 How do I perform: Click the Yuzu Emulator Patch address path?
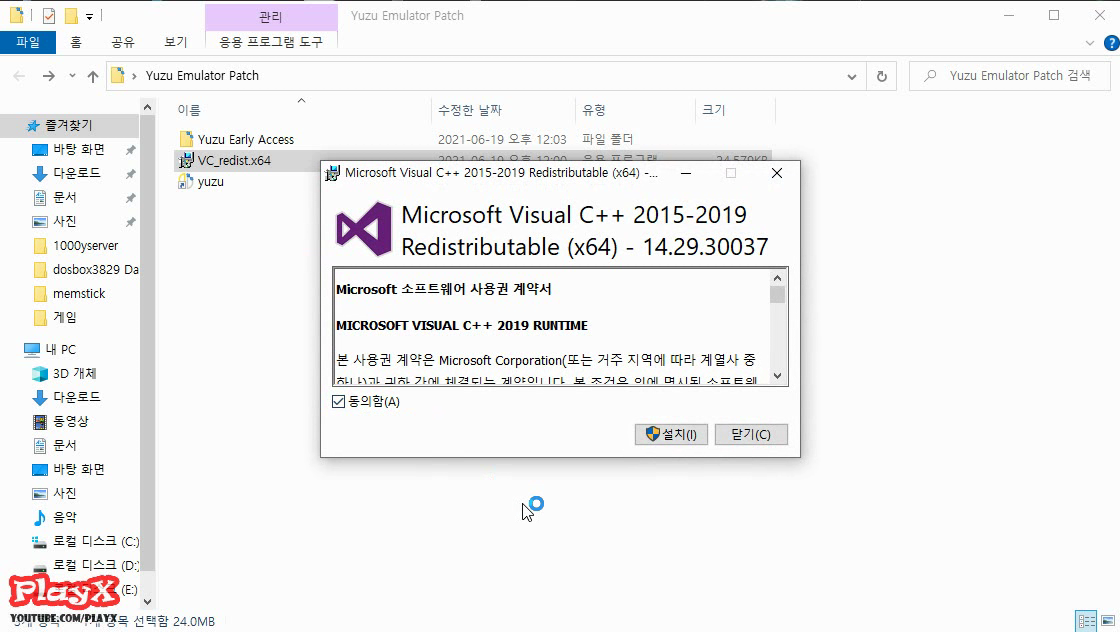[x=202, y=76]
